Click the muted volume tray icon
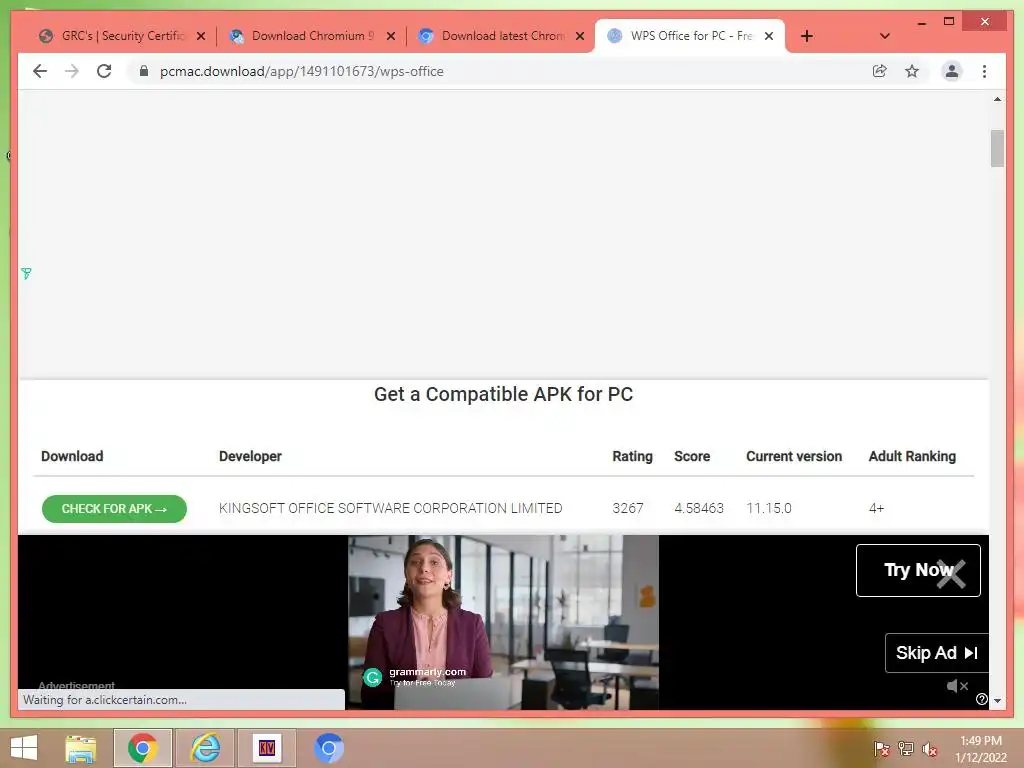Image resolution: width=1024 pixels, height=768 pixels. (x=930, y=749)
